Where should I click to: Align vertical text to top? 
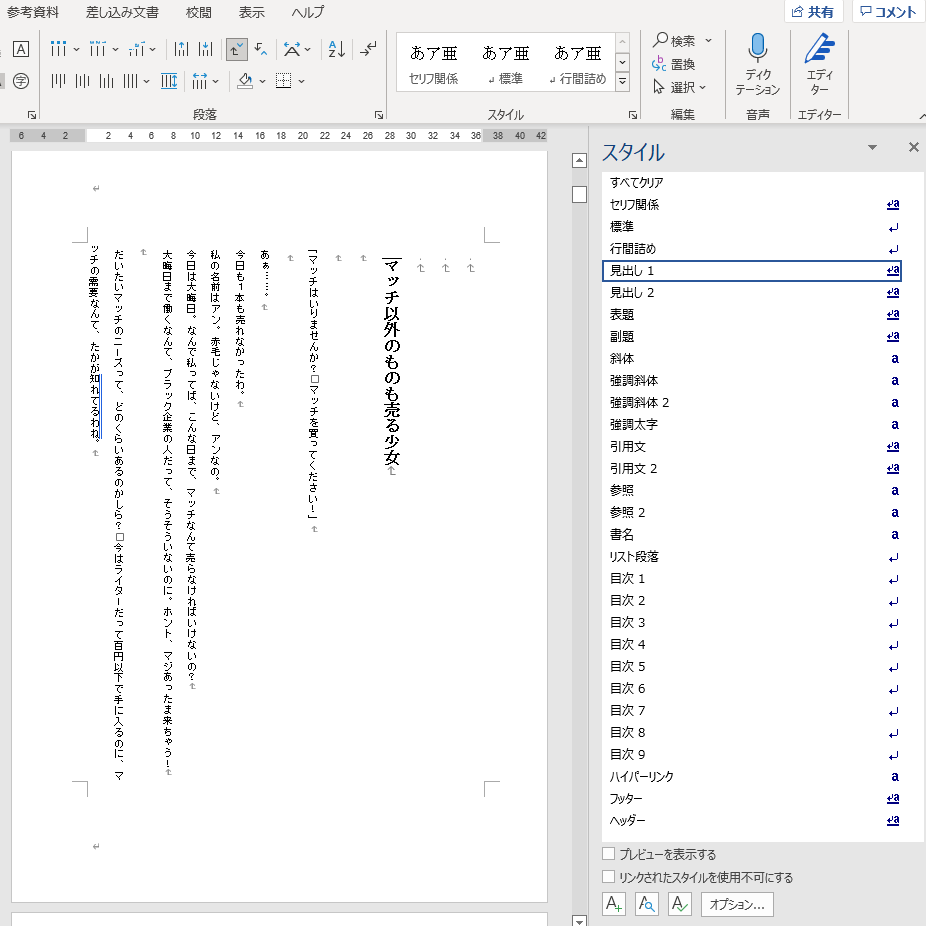point(58,81)
